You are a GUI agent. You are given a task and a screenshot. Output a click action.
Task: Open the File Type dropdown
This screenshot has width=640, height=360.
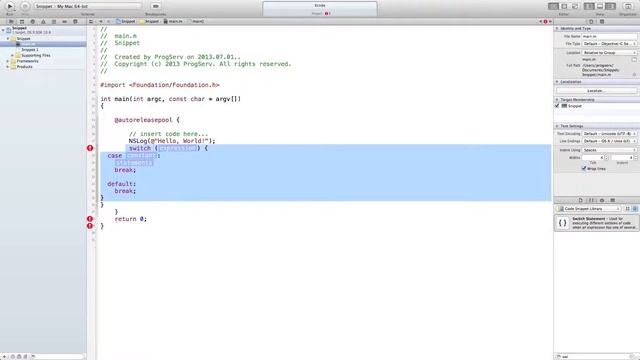[609, 44]
